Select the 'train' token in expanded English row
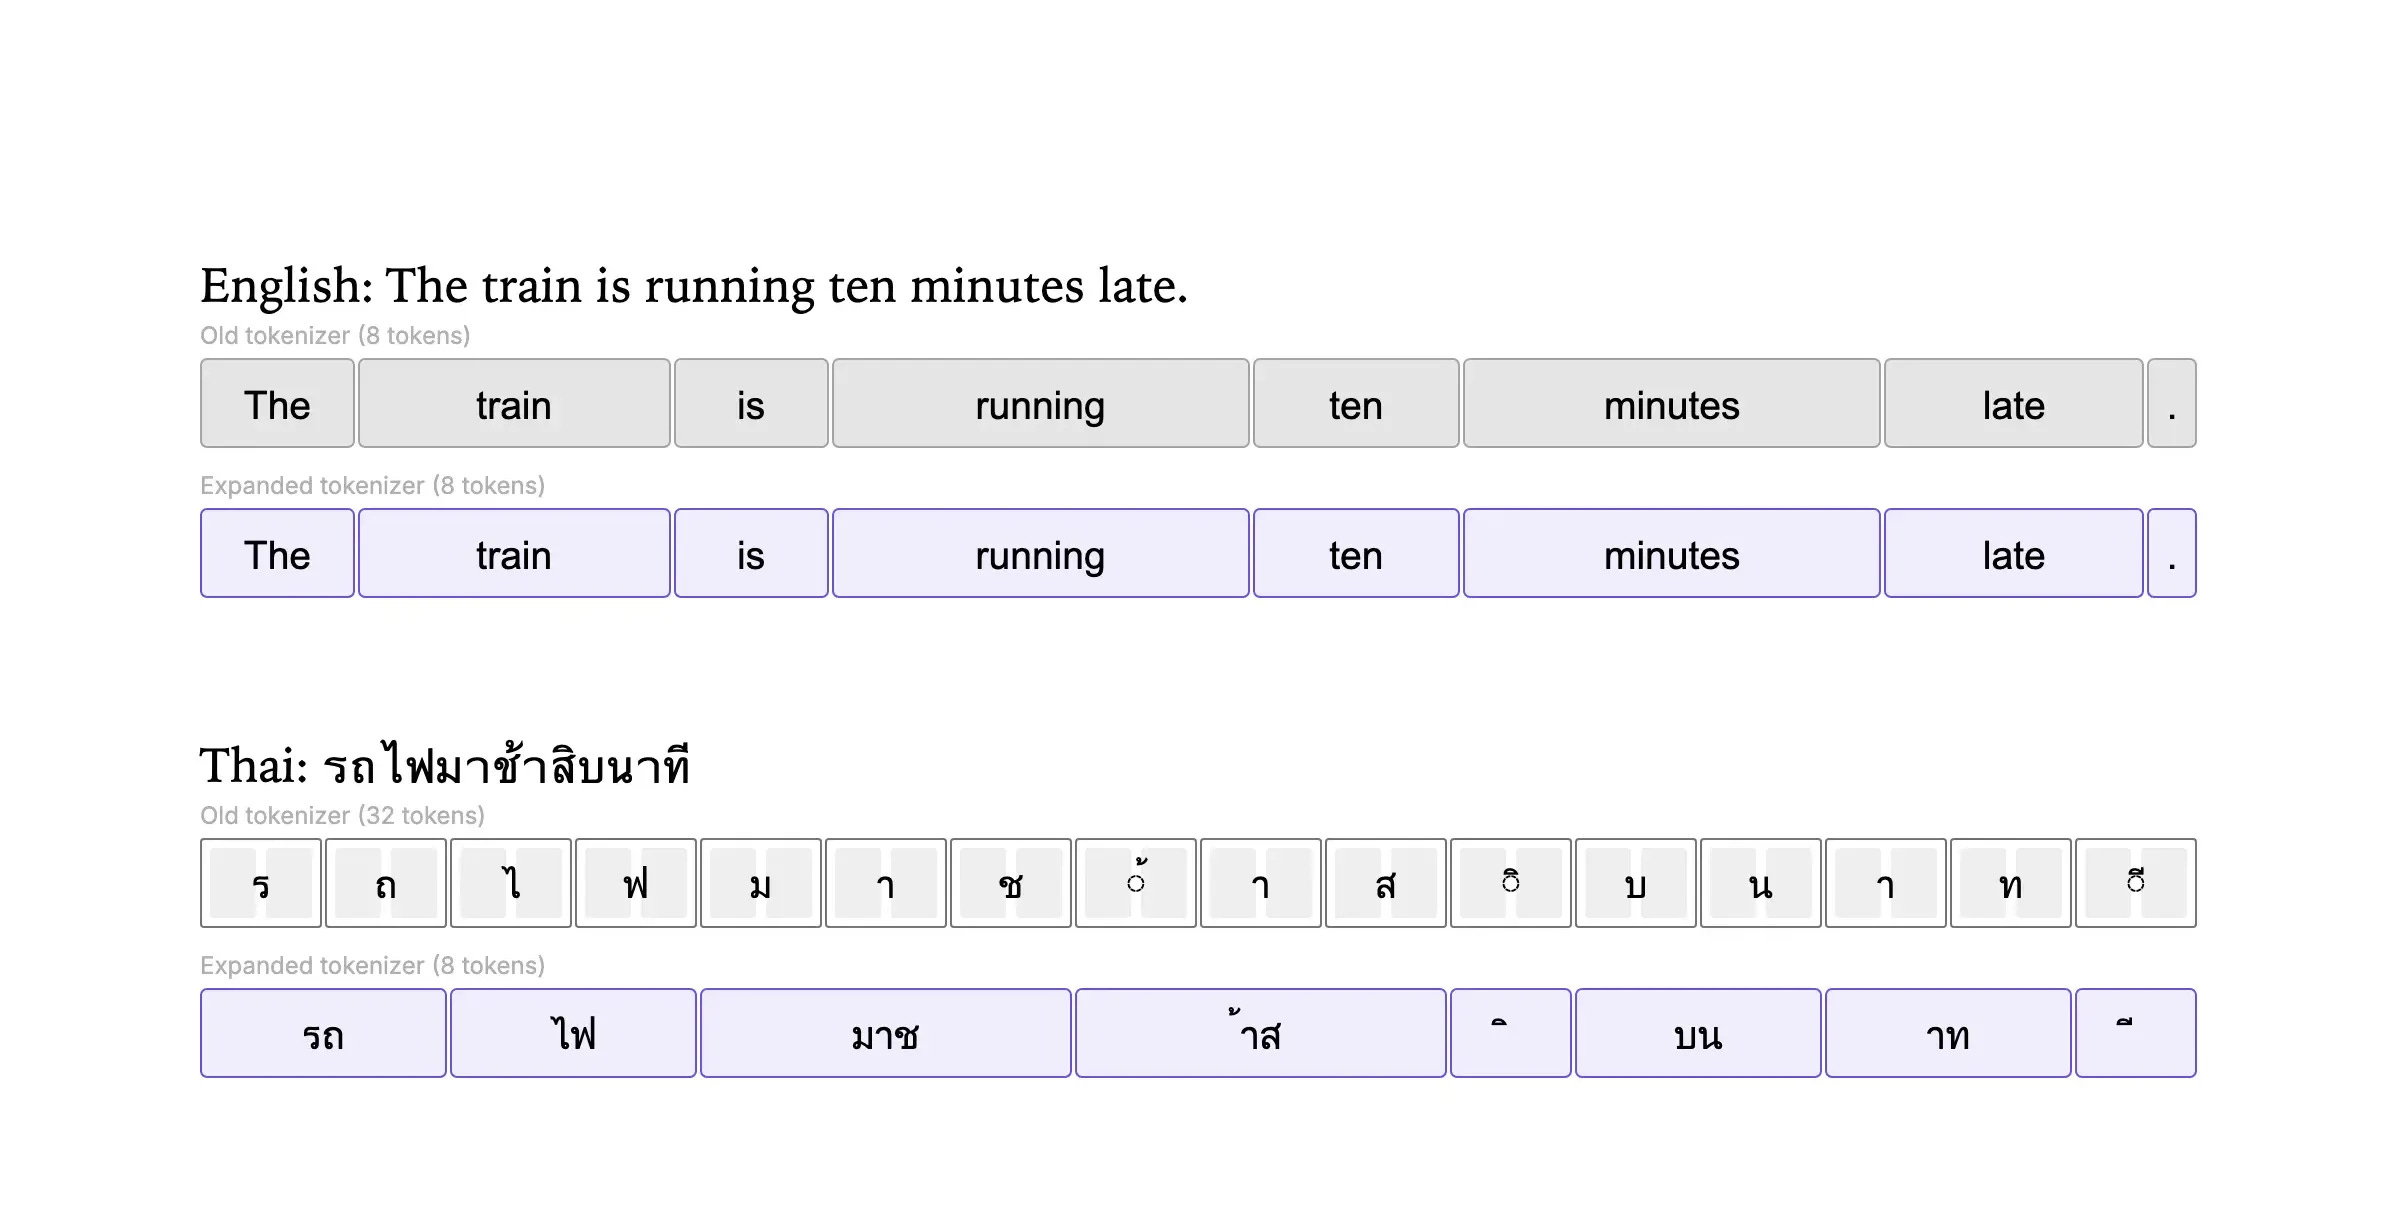The width and height of the screenshot is (2400, 1223). 514,553
